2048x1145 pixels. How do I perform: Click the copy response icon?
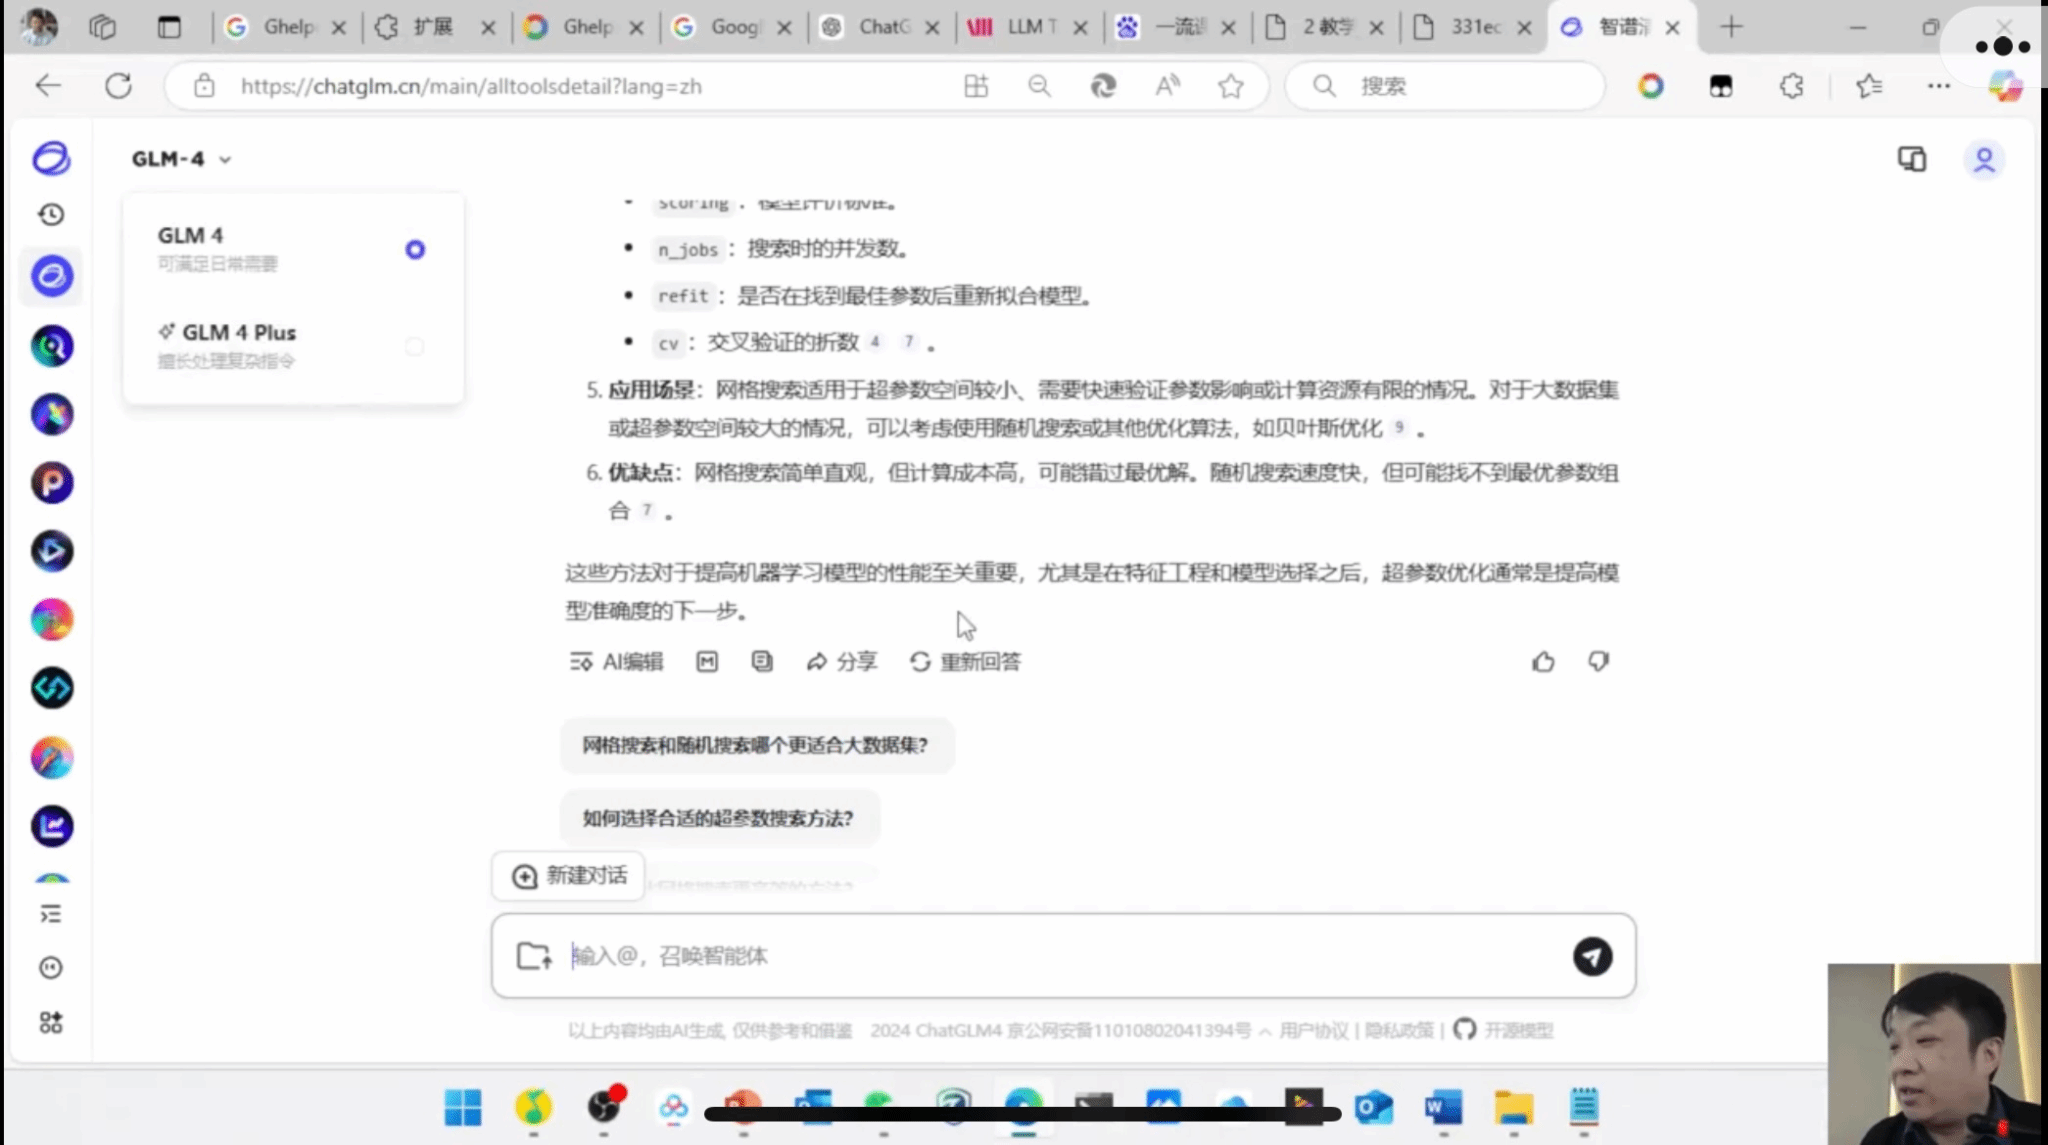tap(762, 662)
